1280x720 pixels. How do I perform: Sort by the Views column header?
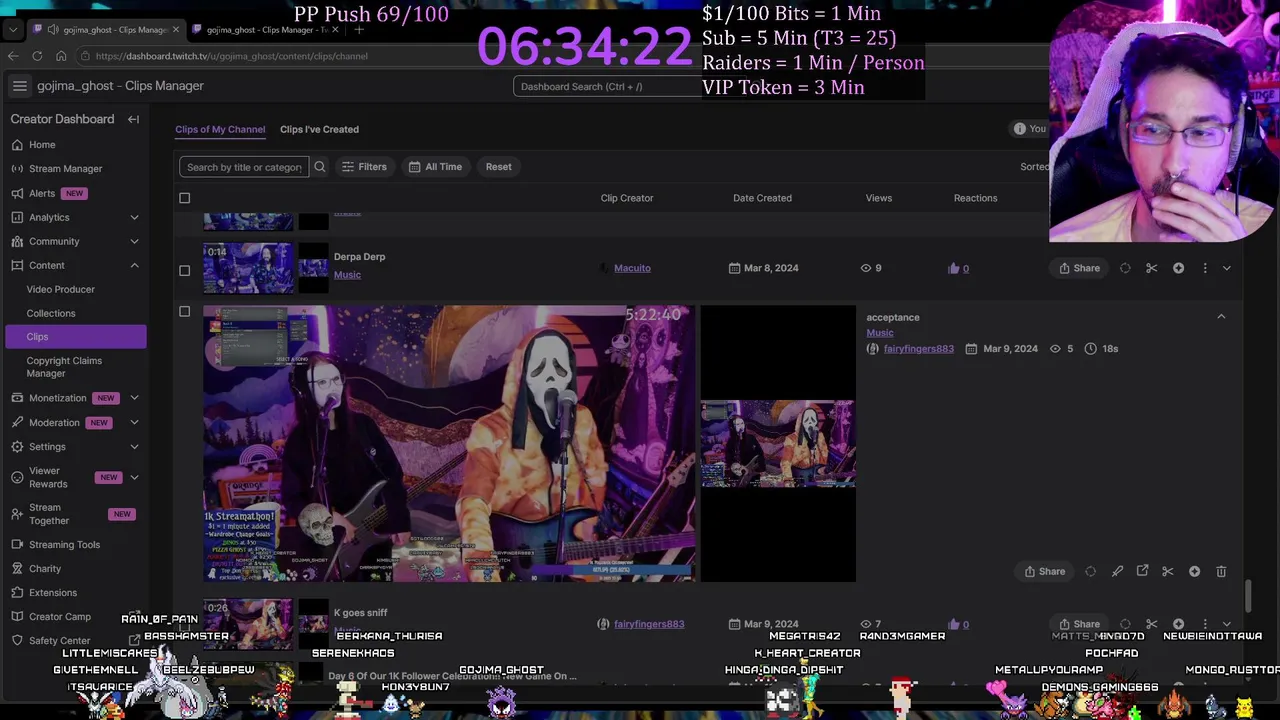[x=878, y=198]
